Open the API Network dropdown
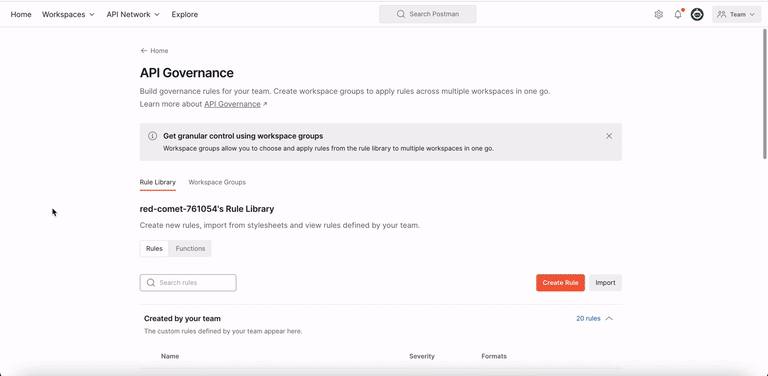This screenshot has height=376, width=768. coord(133,15)
